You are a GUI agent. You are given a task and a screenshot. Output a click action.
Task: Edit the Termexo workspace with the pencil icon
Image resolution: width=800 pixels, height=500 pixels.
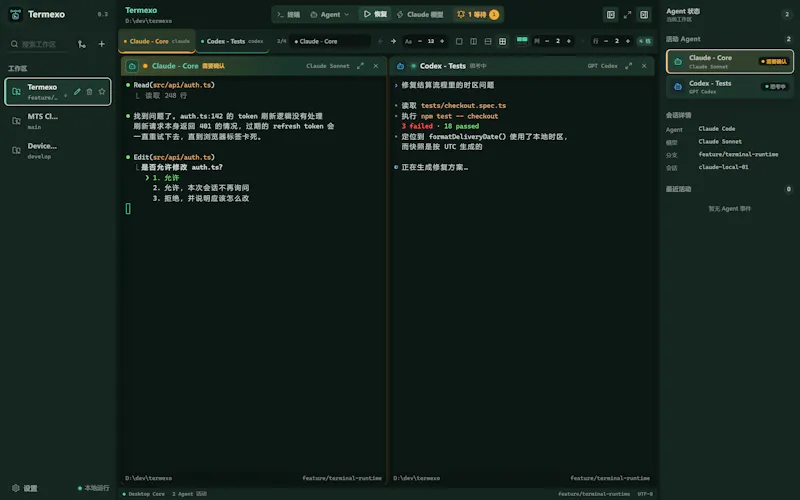point(77,92)
